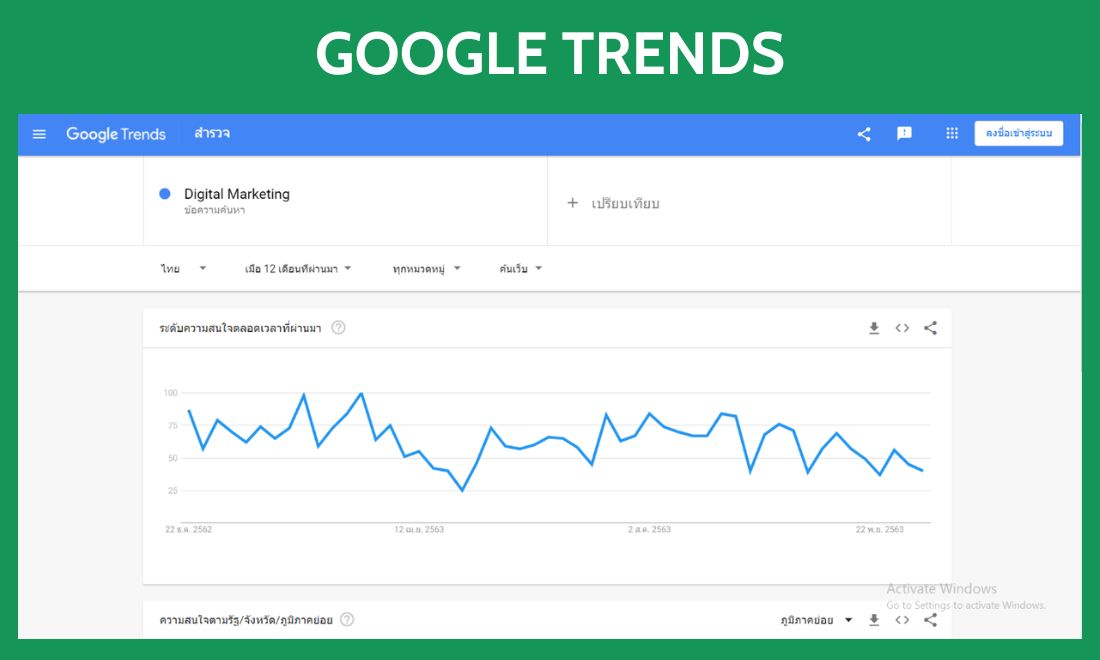Click the sign-in button

click(1019, 133)
